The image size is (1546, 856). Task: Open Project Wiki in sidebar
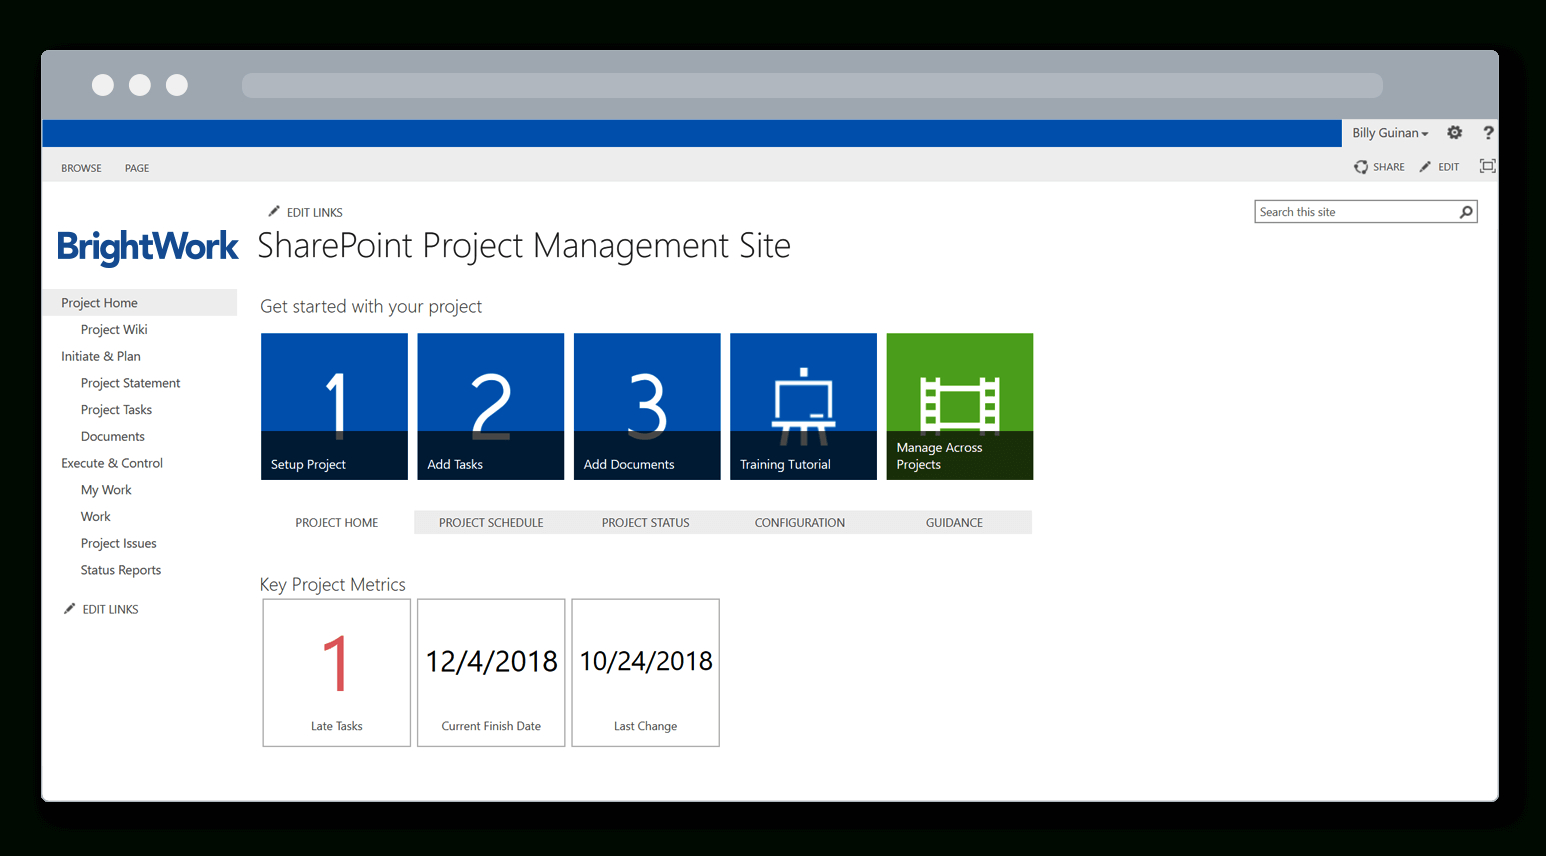pyautogui.click(x=114, y=329)
